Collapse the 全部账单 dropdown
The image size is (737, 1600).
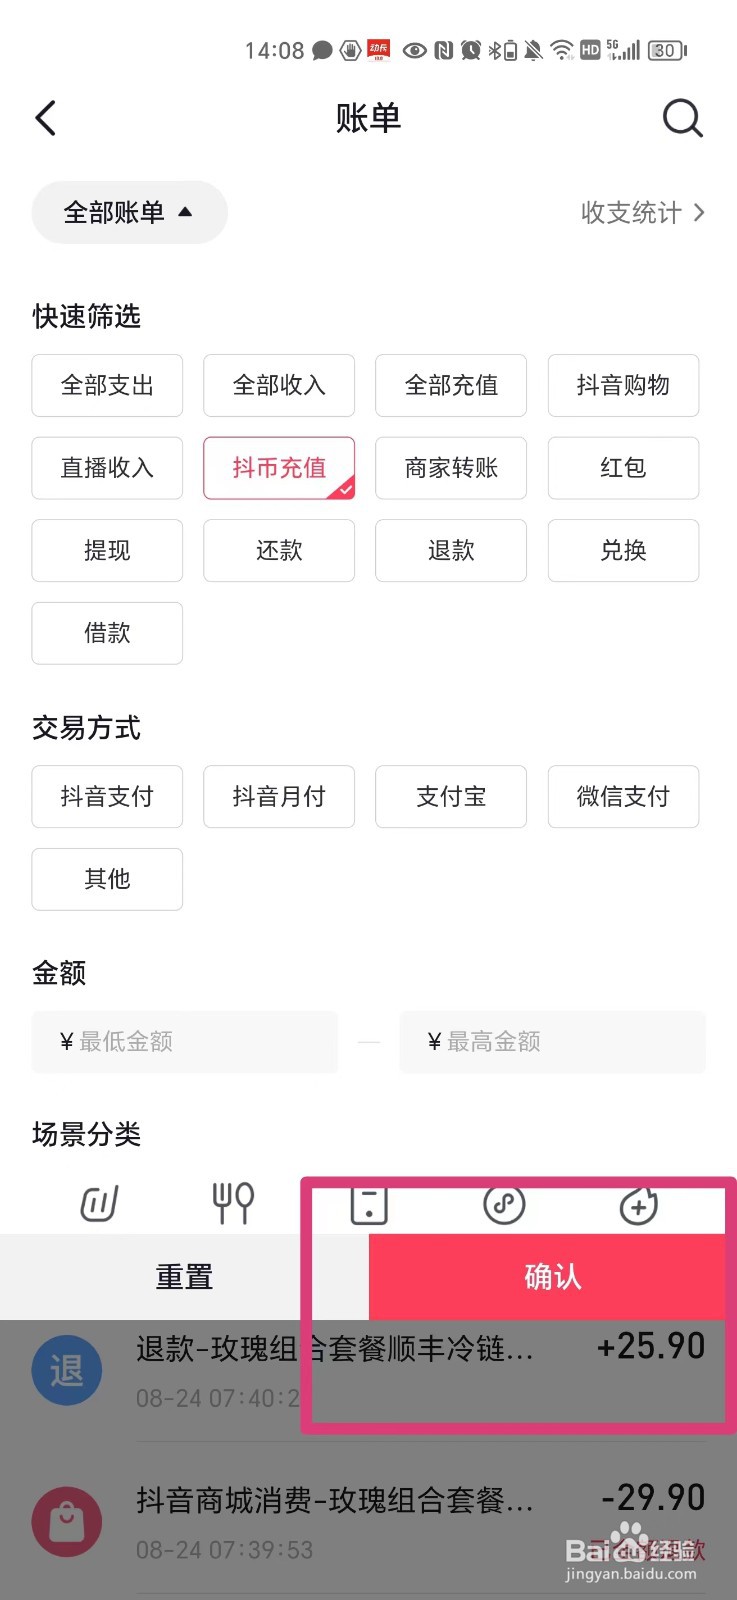coord(130,212)
